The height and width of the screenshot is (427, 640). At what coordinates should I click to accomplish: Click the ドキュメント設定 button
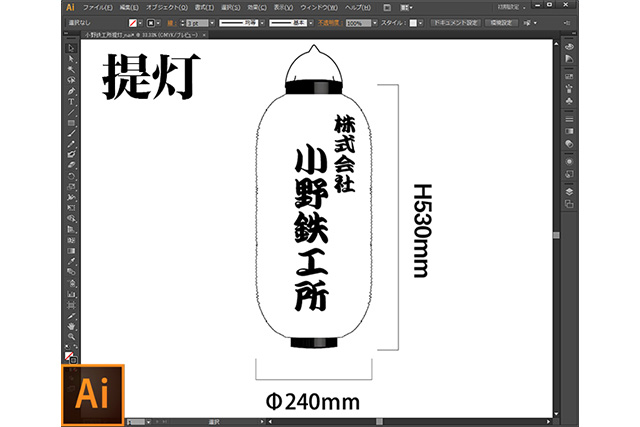click(456, 23)
